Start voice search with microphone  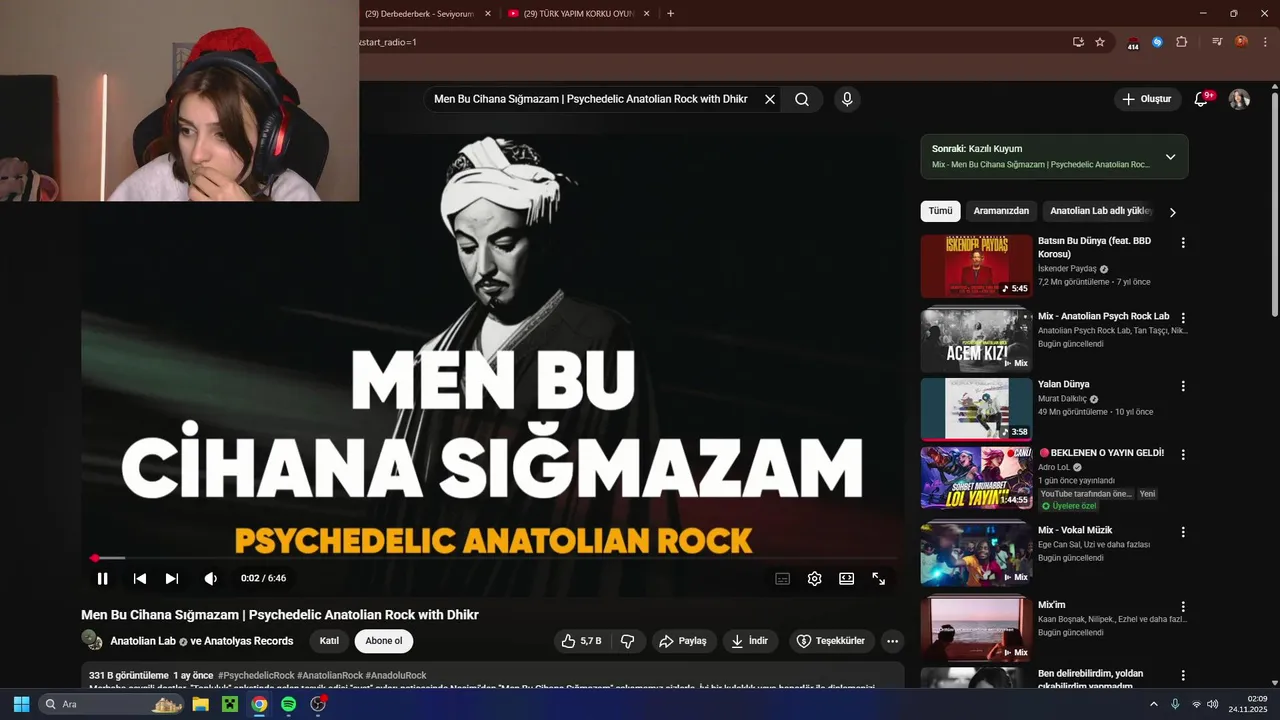pos(847,99)
